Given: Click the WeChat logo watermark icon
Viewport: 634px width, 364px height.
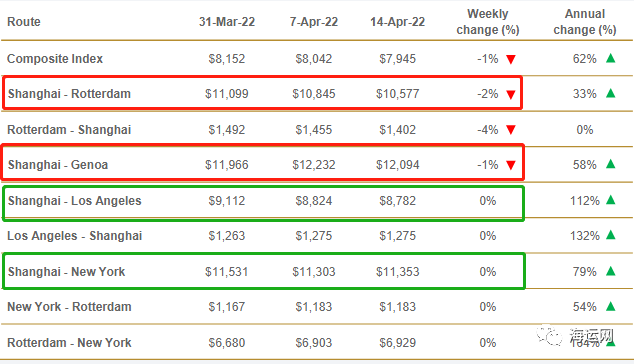Looking at the screenshot, I should (549, 336).
